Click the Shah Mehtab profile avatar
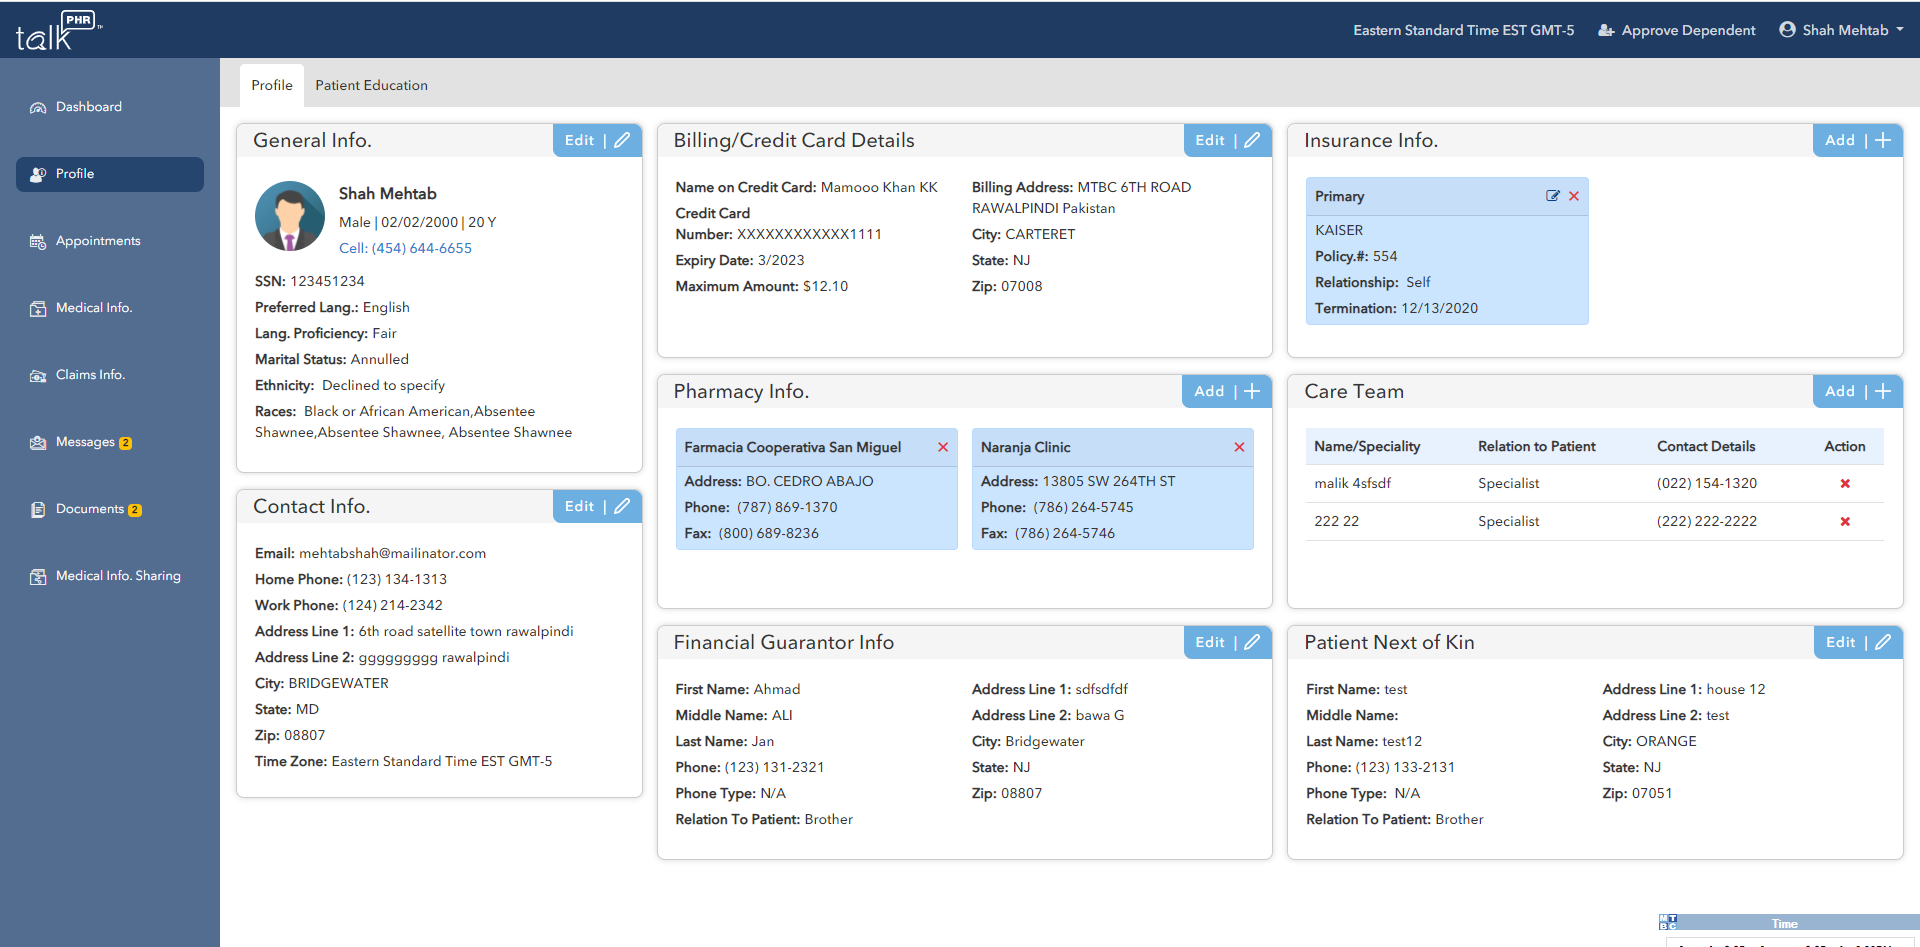Image resolution: width=1920 pixels, height=947 pixels. pyautogui.click(x=290, y=216)
